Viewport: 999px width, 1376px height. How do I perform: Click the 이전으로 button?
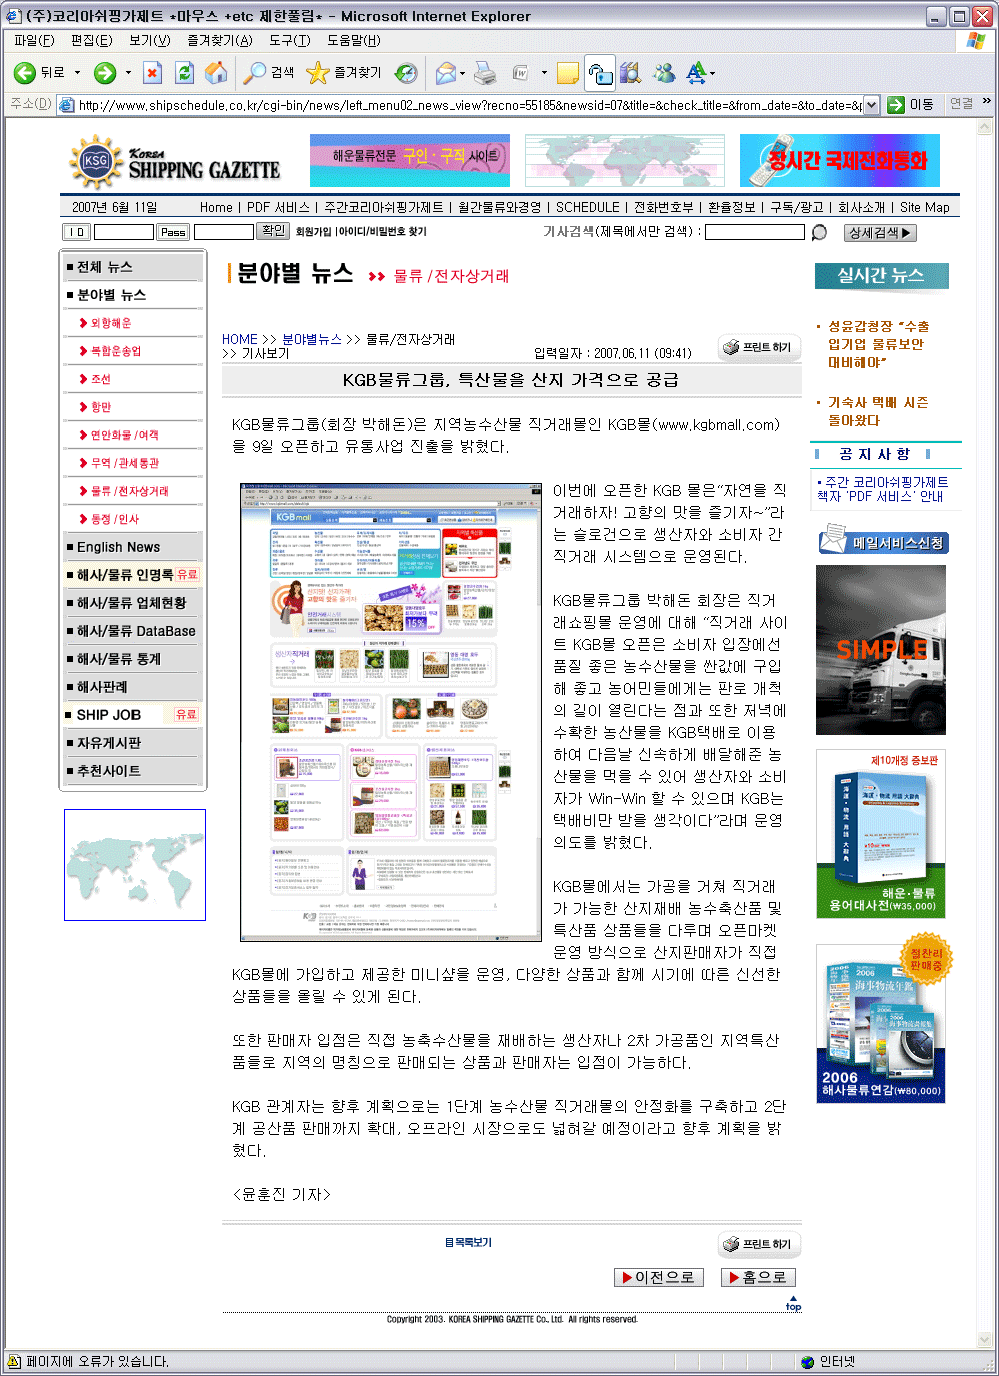tap(659, 1277)
